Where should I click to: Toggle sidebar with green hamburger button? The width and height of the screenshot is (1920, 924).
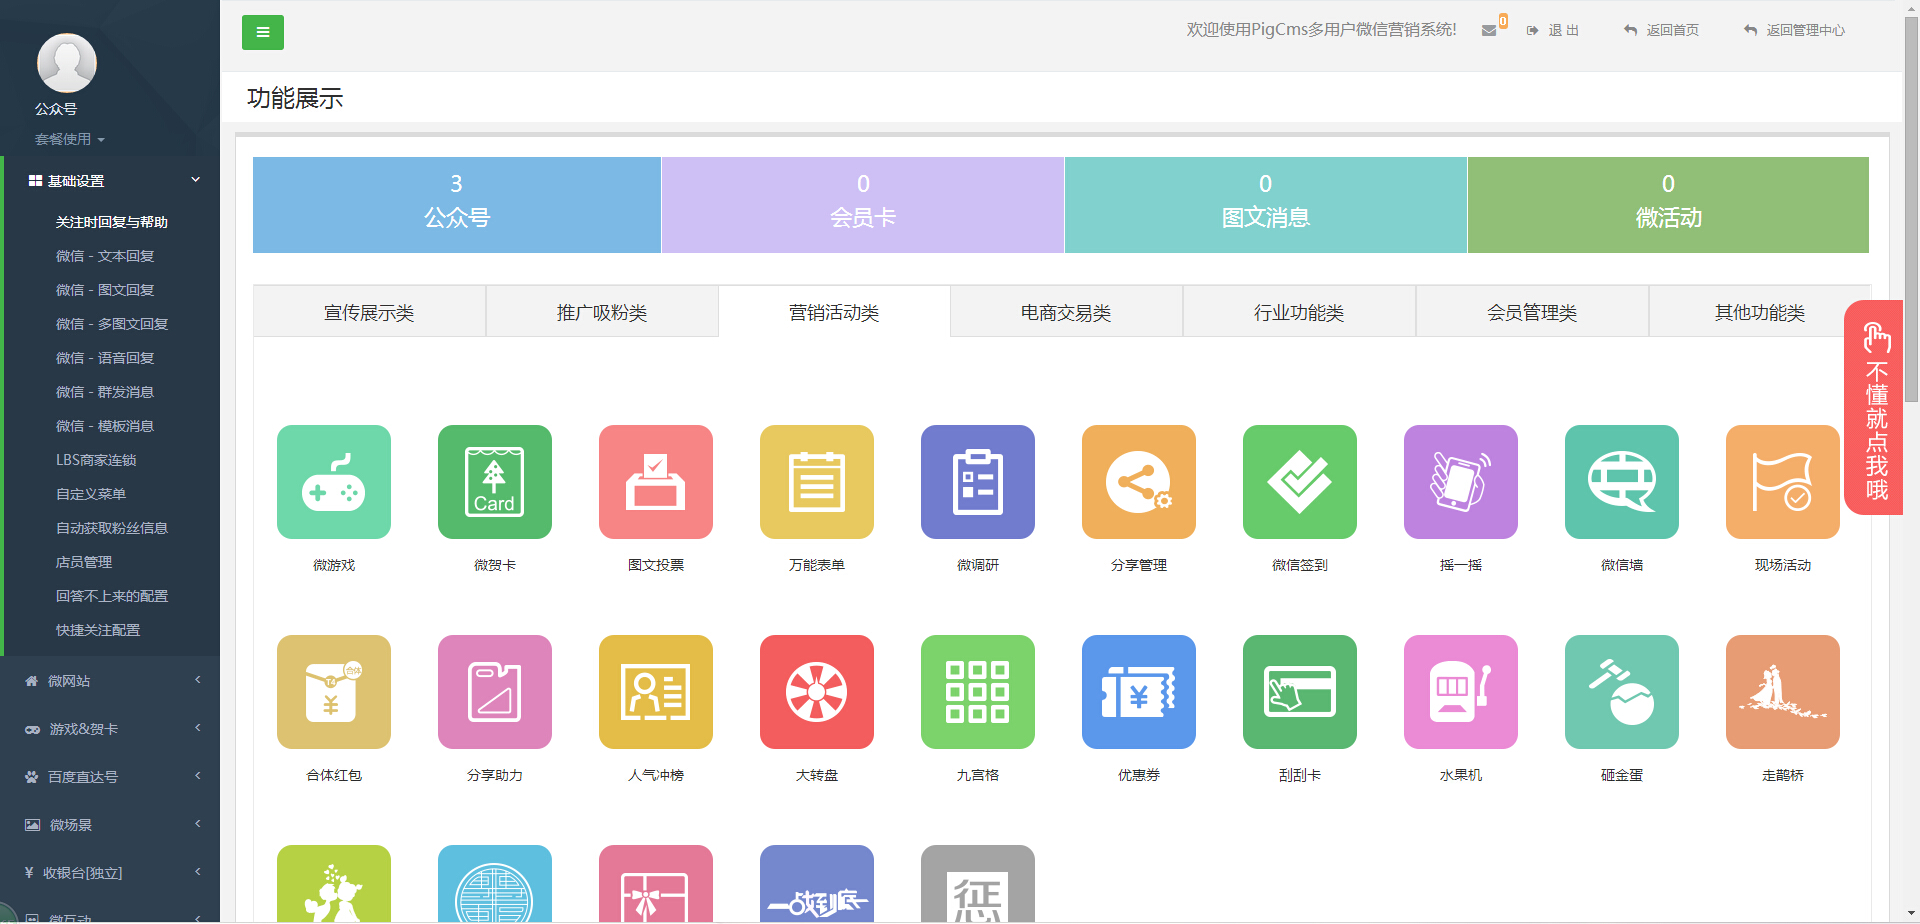(x=263, y=32)
